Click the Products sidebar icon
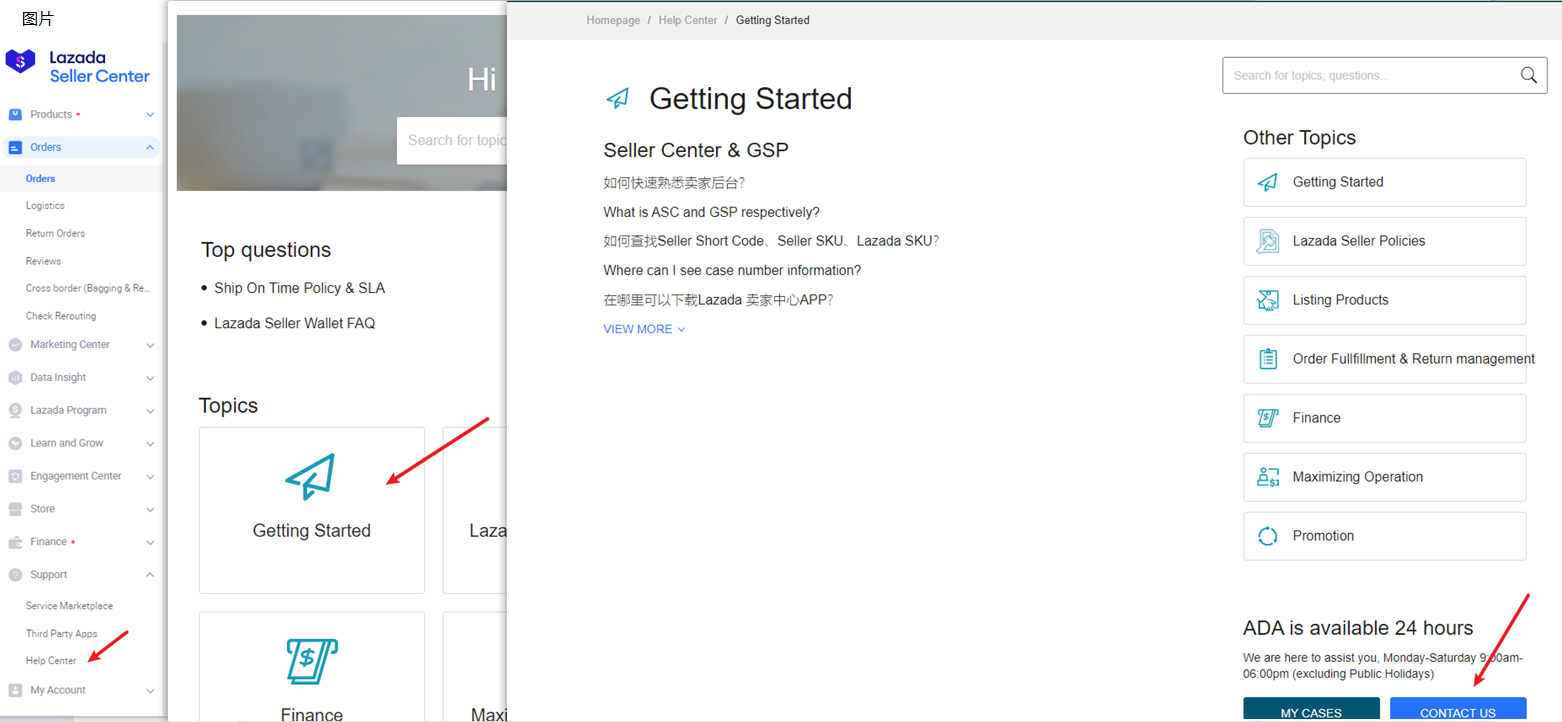This screenshot has width=1562, height=722. (15, 114)
